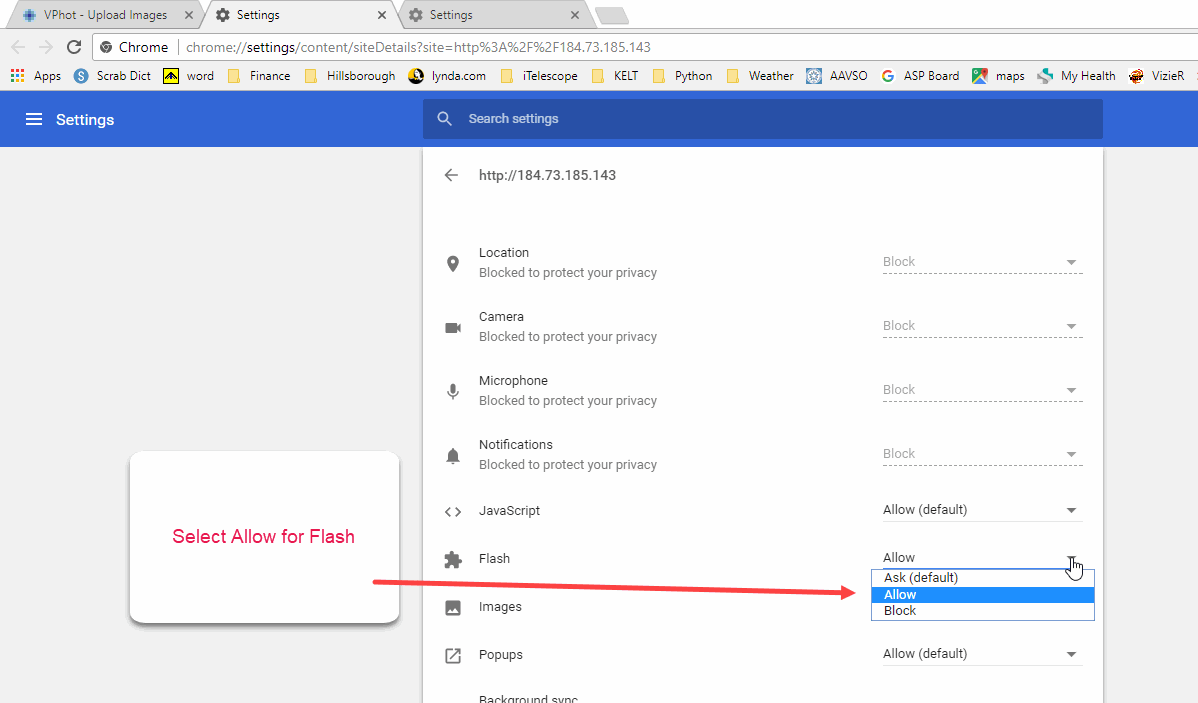Click the Flash puzzle piece icon
Screen dimensions: 1198x703
(x=453, y=559)
